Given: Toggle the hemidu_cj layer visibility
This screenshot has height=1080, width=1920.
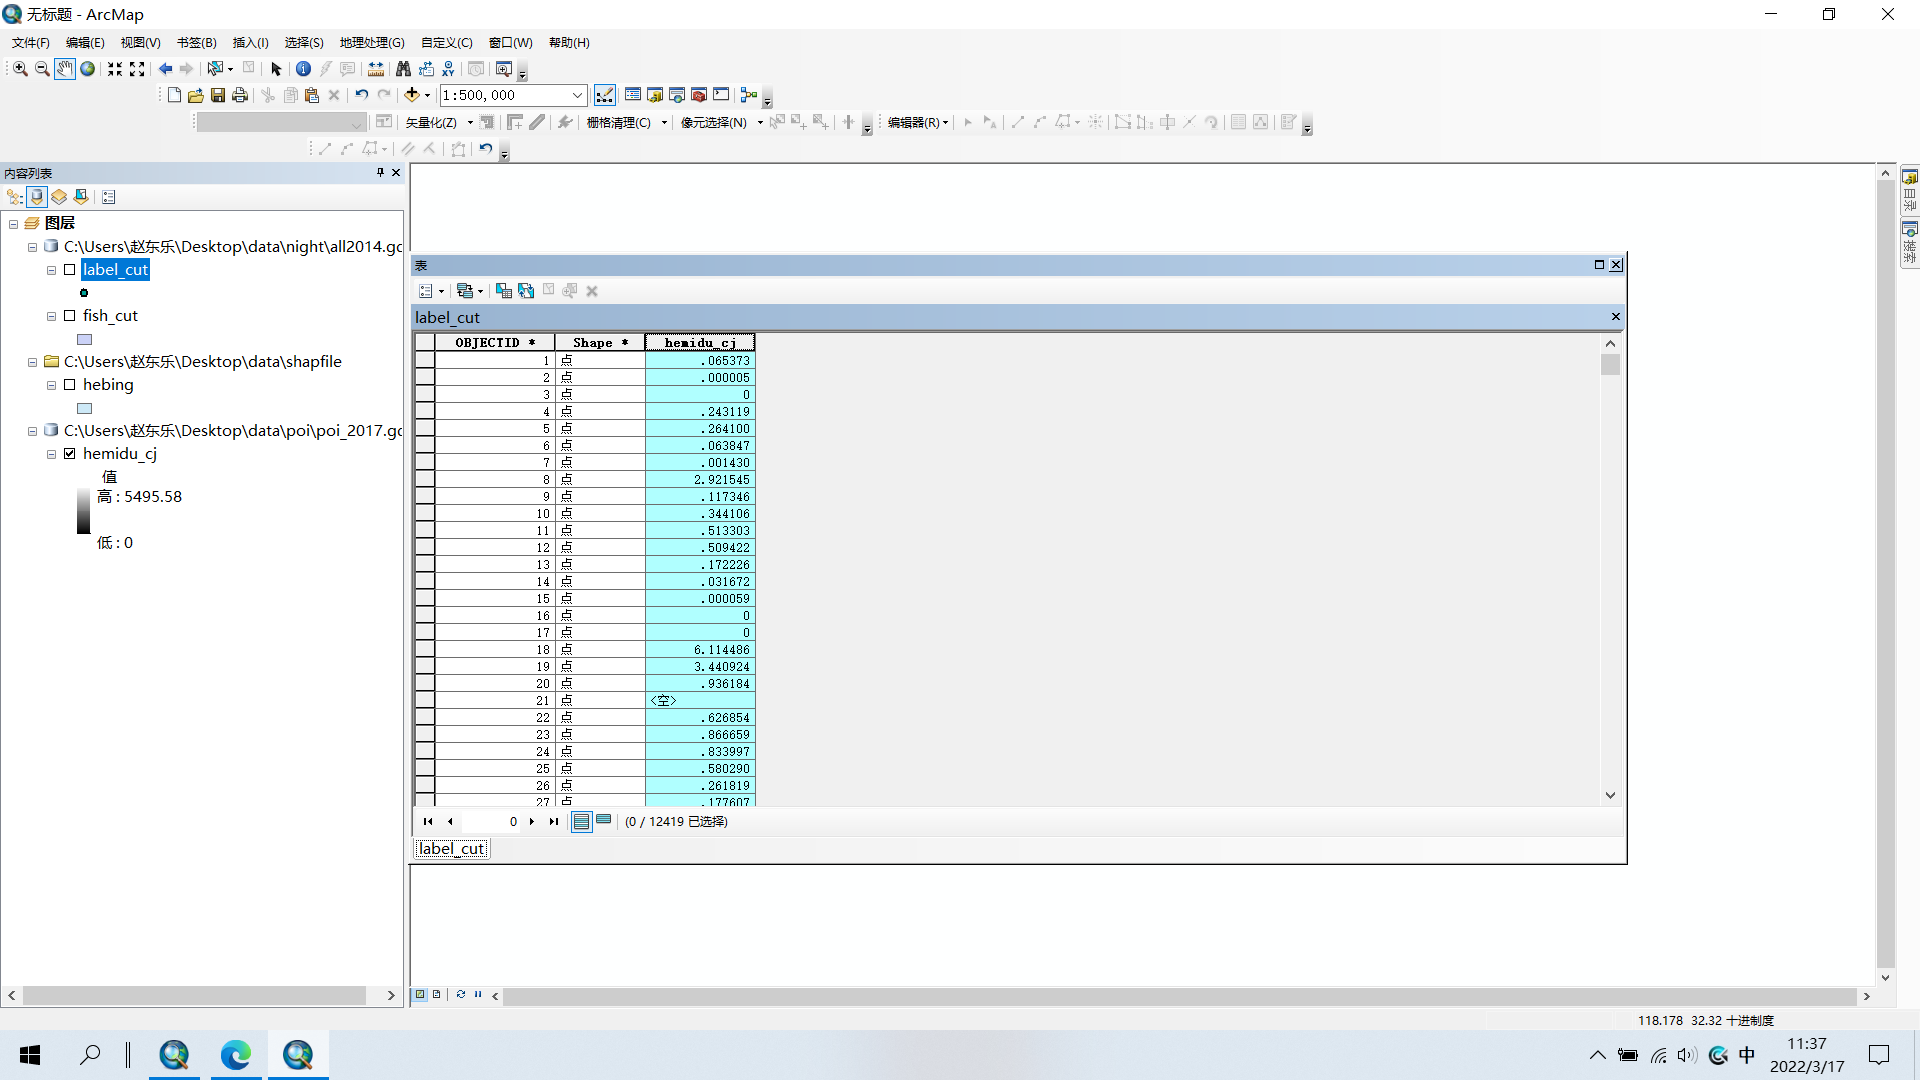Looking at the screenshot, I should [70, 454].
